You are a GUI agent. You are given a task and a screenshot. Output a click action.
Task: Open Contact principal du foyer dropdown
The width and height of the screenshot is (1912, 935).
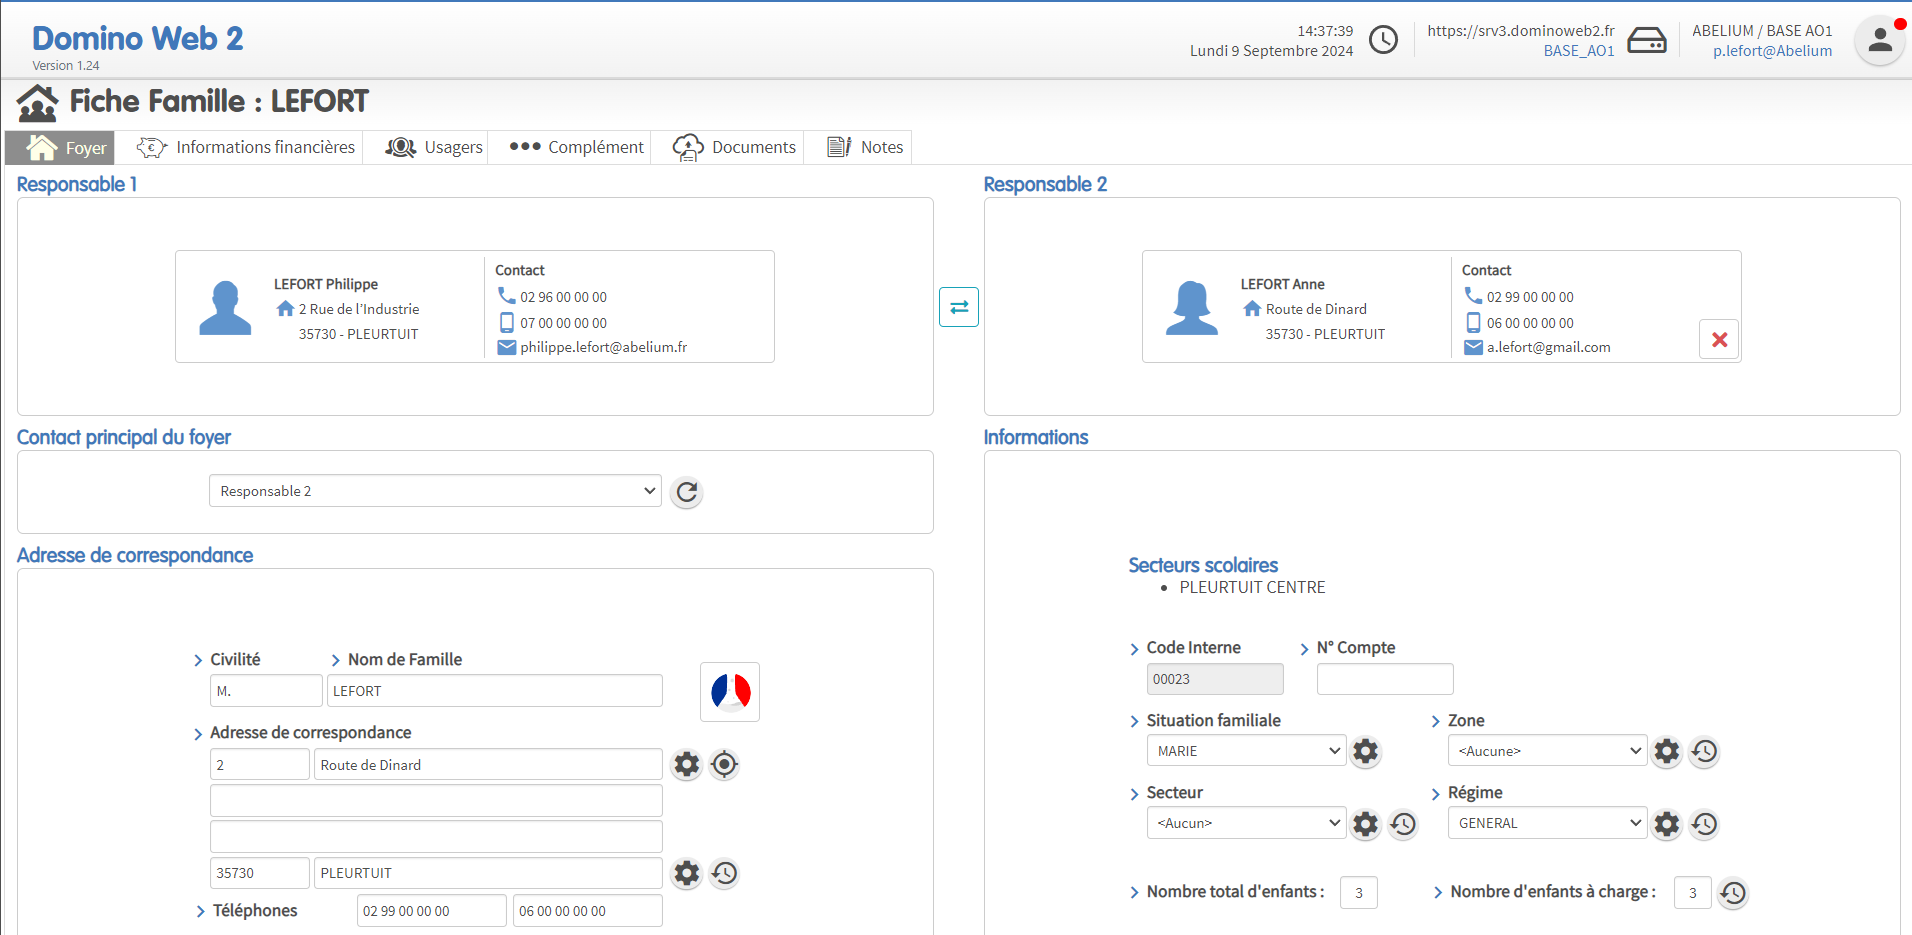tap(435, 491)
